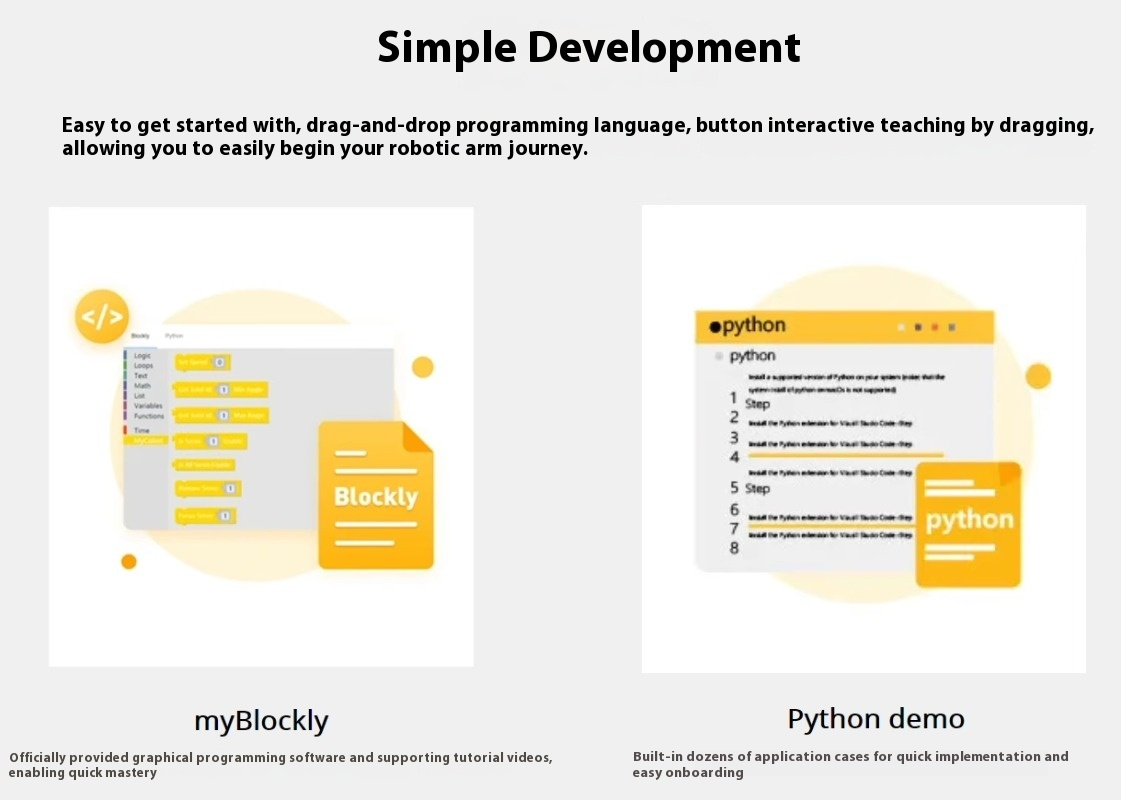This screenshot has height=800, width=1121.
Task: Click the 'Officially provided graphical programming software' caption
Action: click(x=280, y=765)
